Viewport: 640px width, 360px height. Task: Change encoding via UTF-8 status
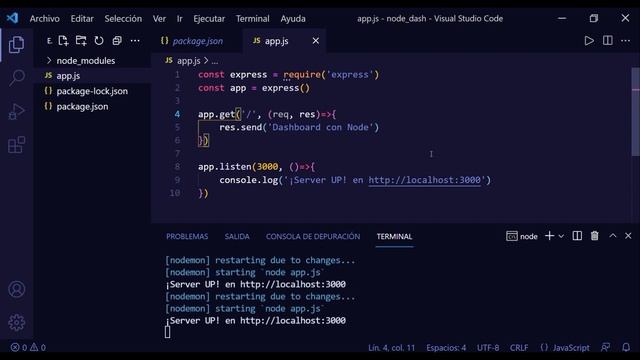pyautogui.click(x=488, y=348)
